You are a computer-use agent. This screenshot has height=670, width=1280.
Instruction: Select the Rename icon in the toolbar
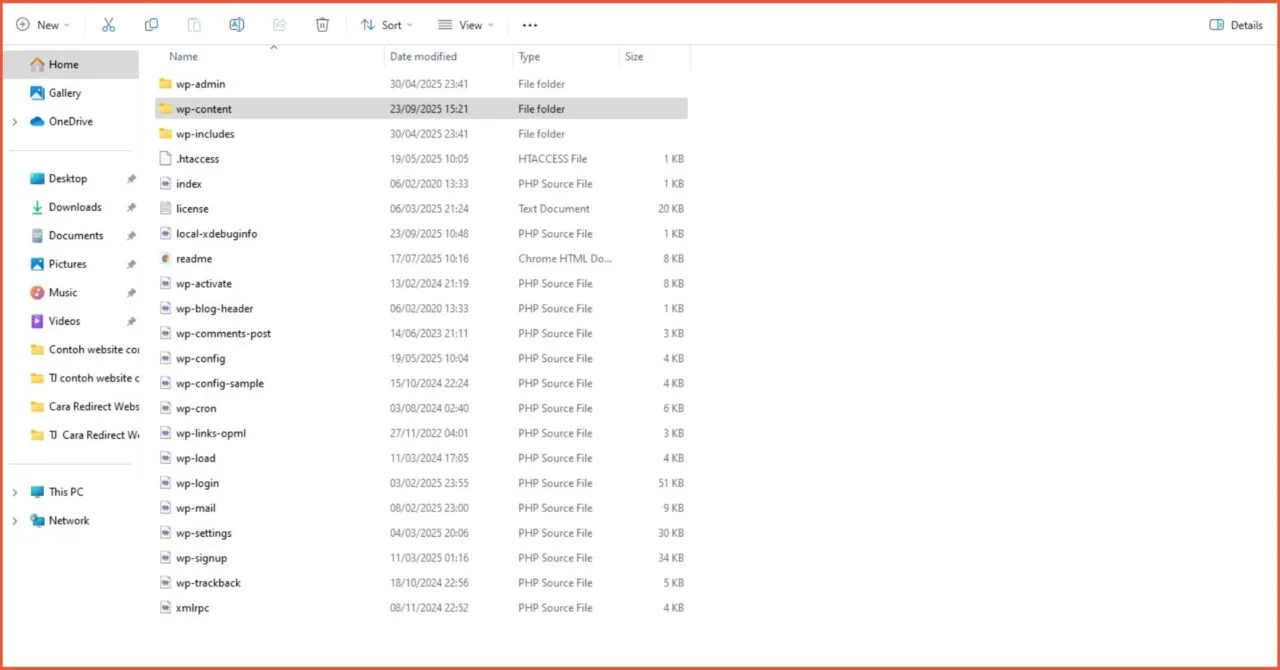[237, 24]
